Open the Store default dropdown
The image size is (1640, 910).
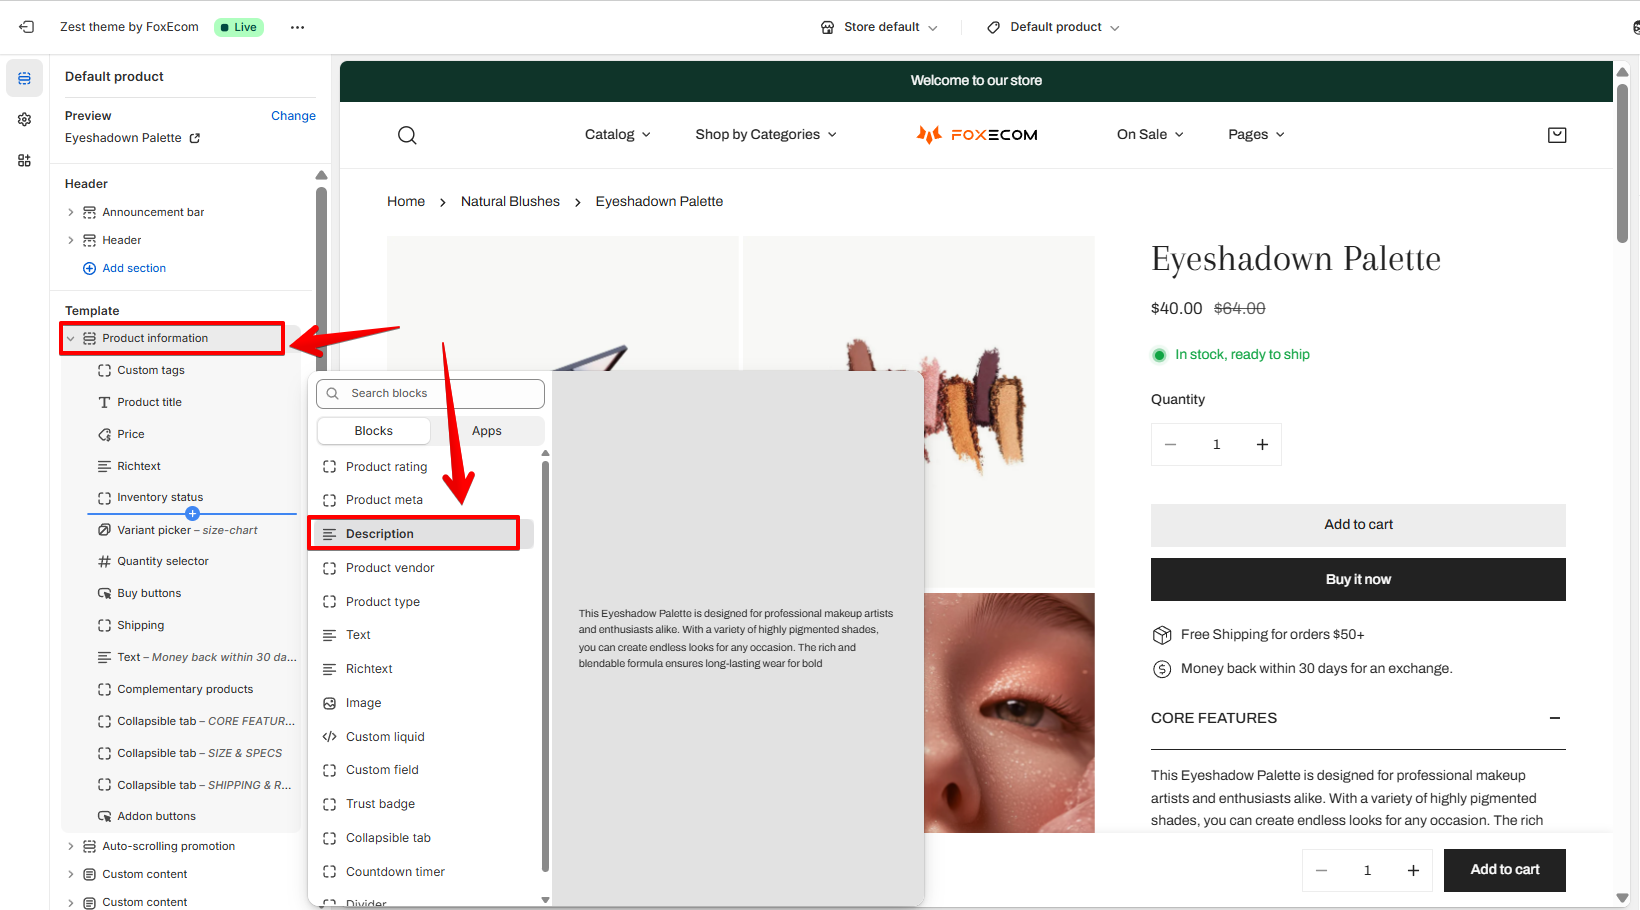point(879,27)
